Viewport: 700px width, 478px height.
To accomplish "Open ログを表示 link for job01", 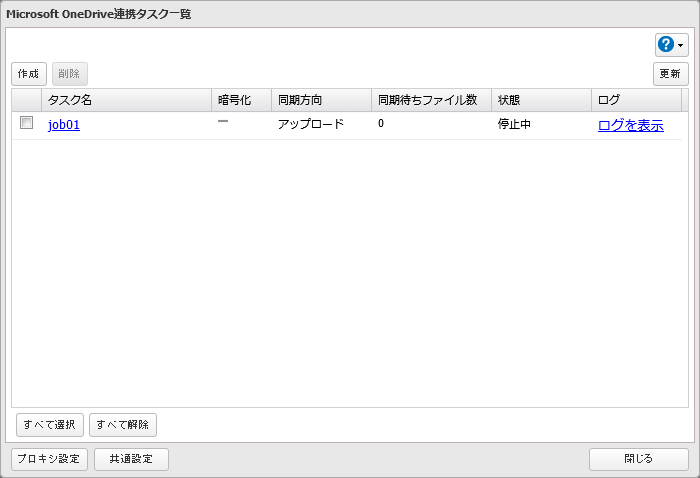I will click(630, 125).
